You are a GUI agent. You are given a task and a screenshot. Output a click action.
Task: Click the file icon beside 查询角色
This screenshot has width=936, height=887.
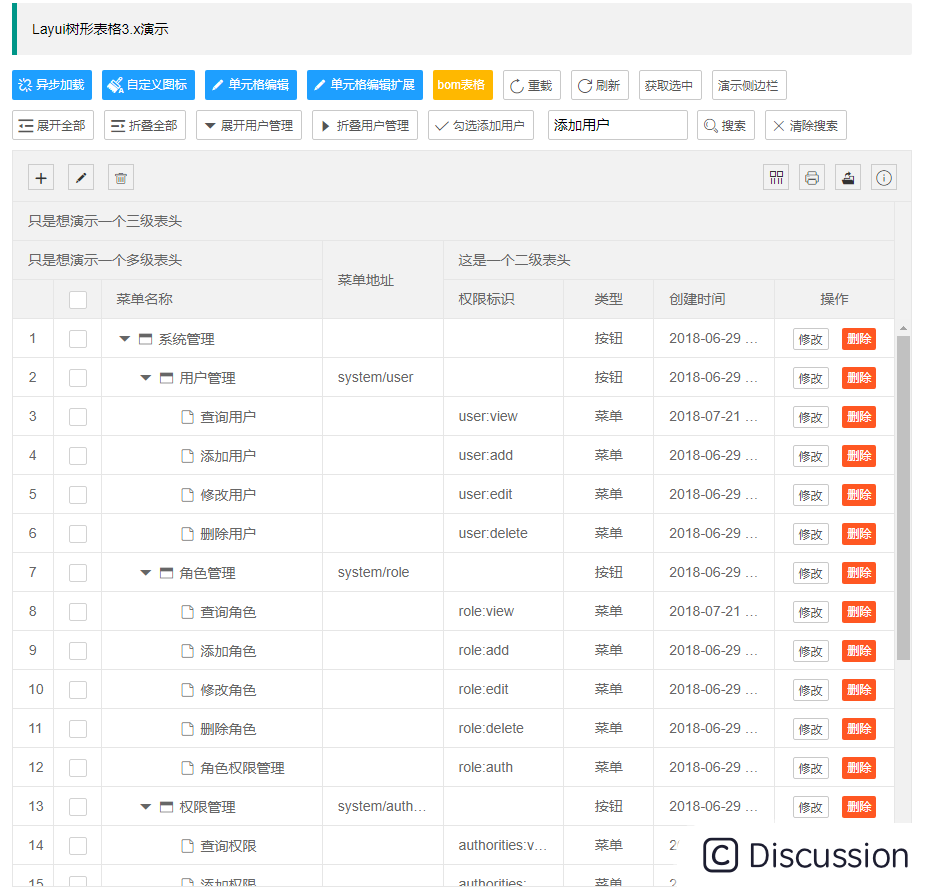coord(187,612)
